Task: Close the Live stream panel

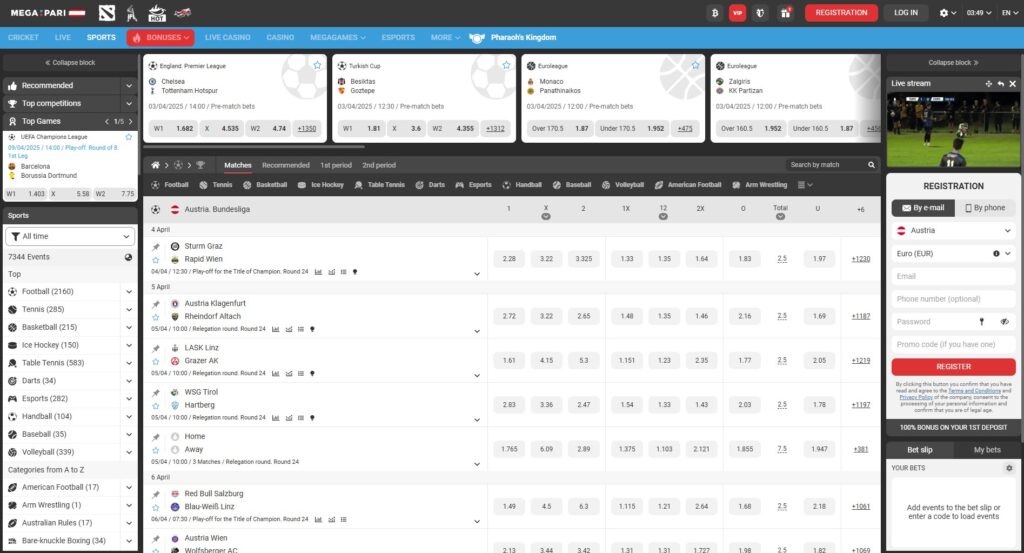Action: pyautogui.click(x=1012, y=84)
